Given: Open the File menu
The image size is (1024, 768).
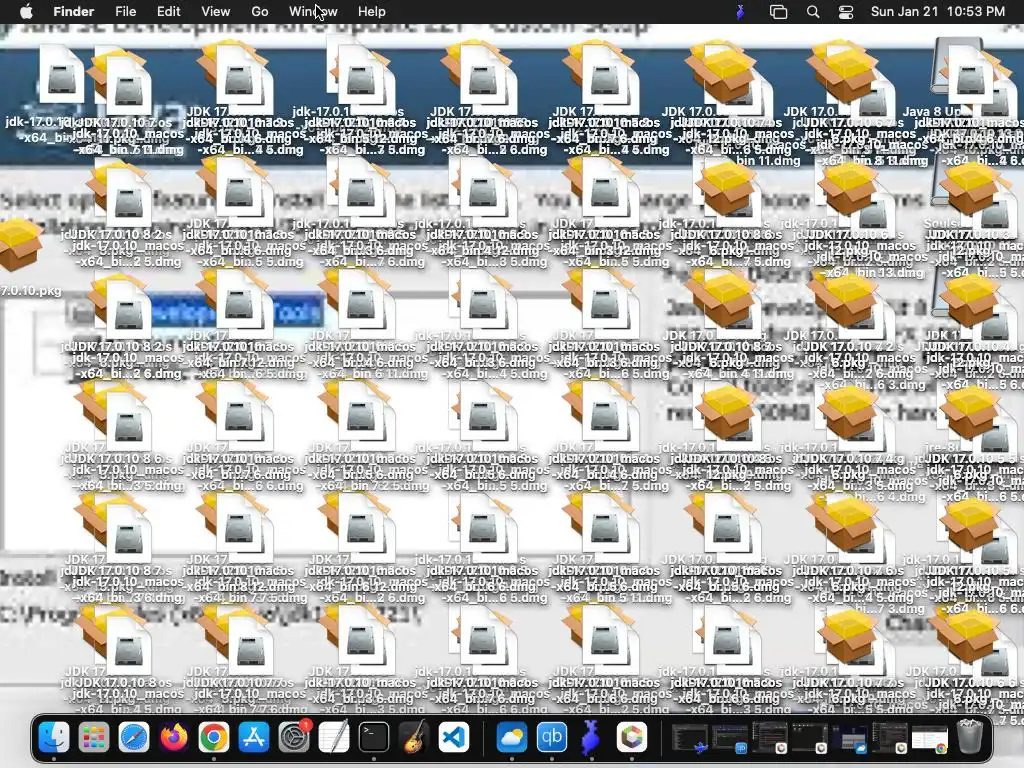Looking at the screenshot, I should pos(125,12).
